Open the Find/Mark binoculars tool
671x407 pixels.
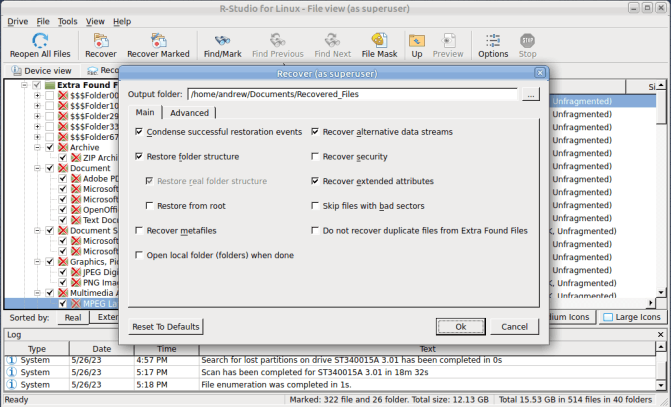(223, 41)
